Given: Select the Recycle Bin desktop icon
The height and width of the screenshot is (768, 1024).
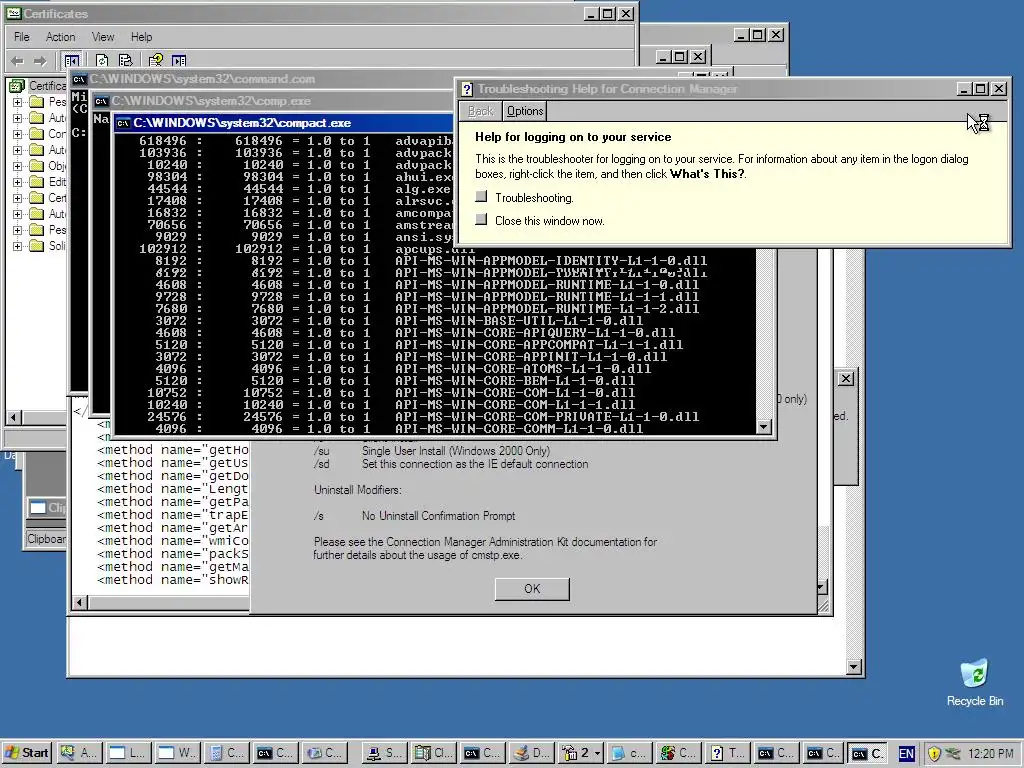Looking at the screenshot, I should 974,684.
